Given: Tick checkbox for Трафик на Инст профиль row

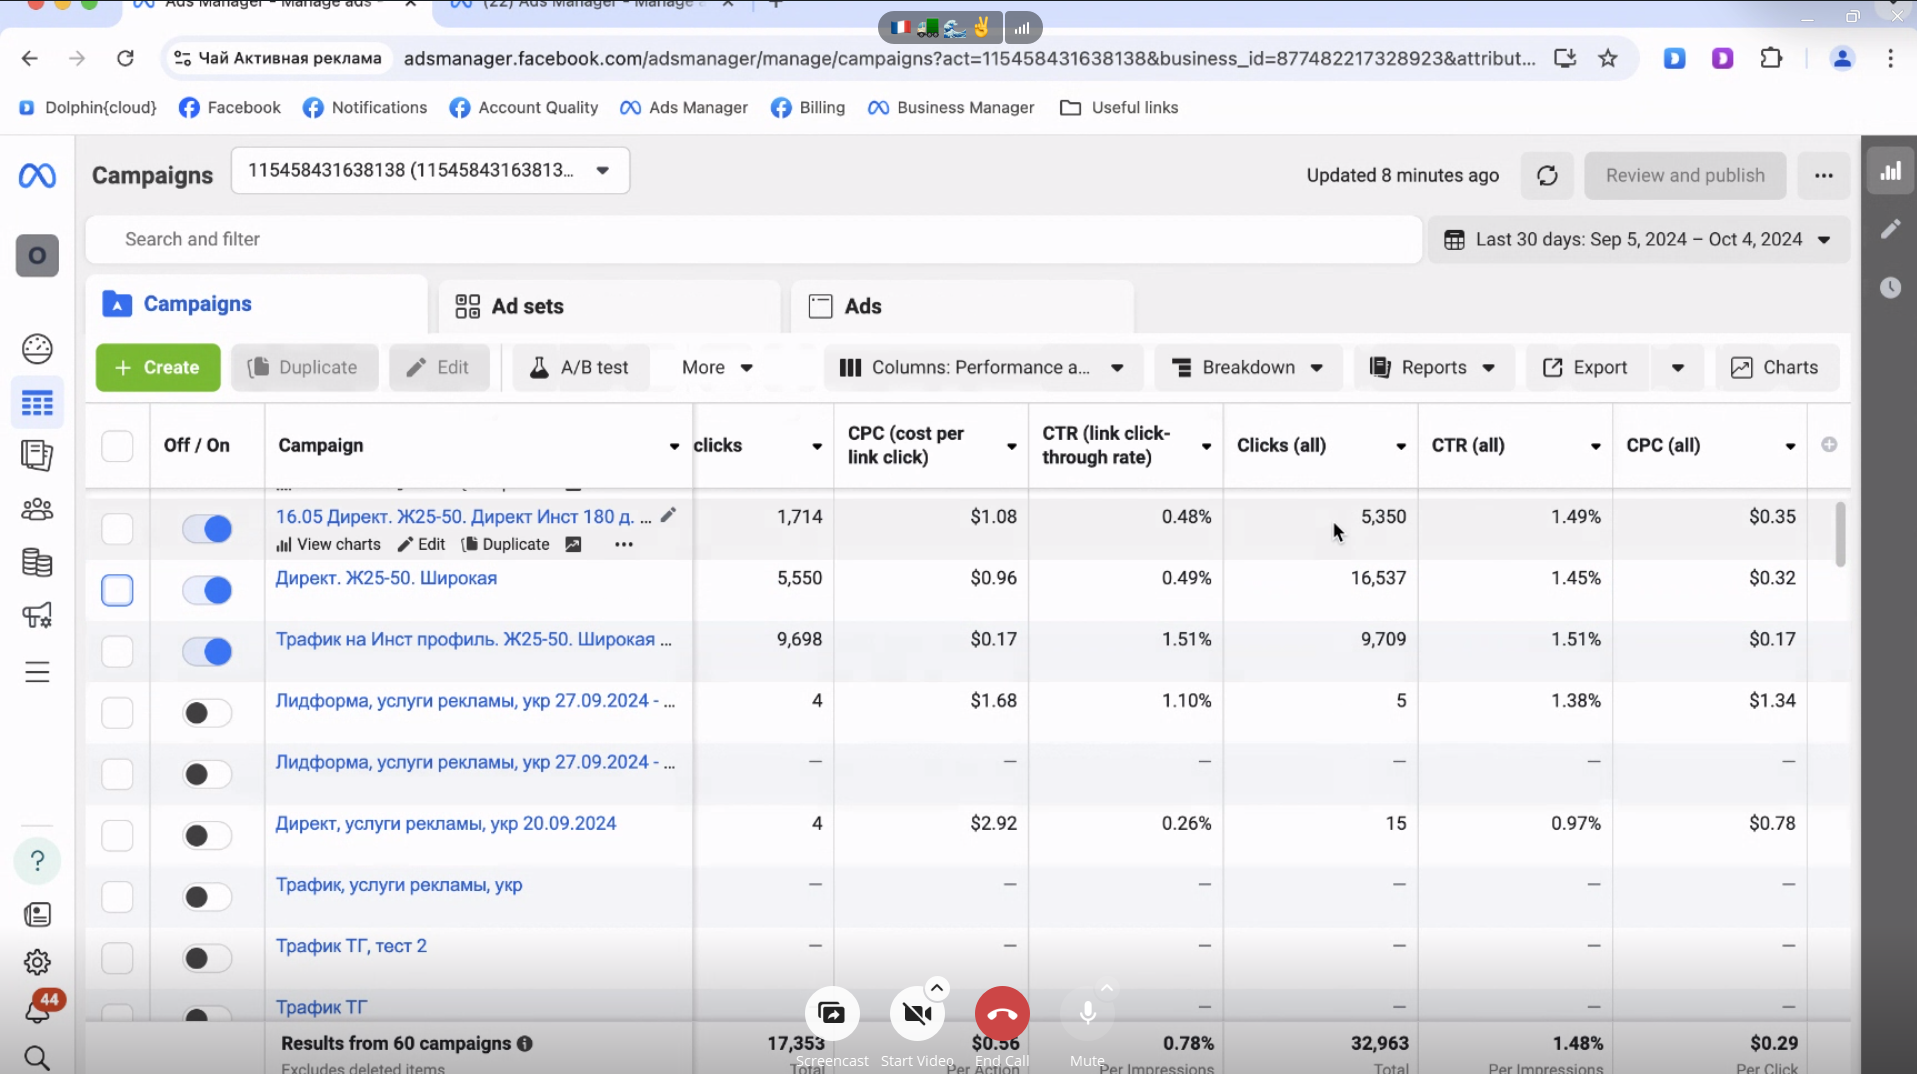Looking at the screenshot, I should point(117,652).
